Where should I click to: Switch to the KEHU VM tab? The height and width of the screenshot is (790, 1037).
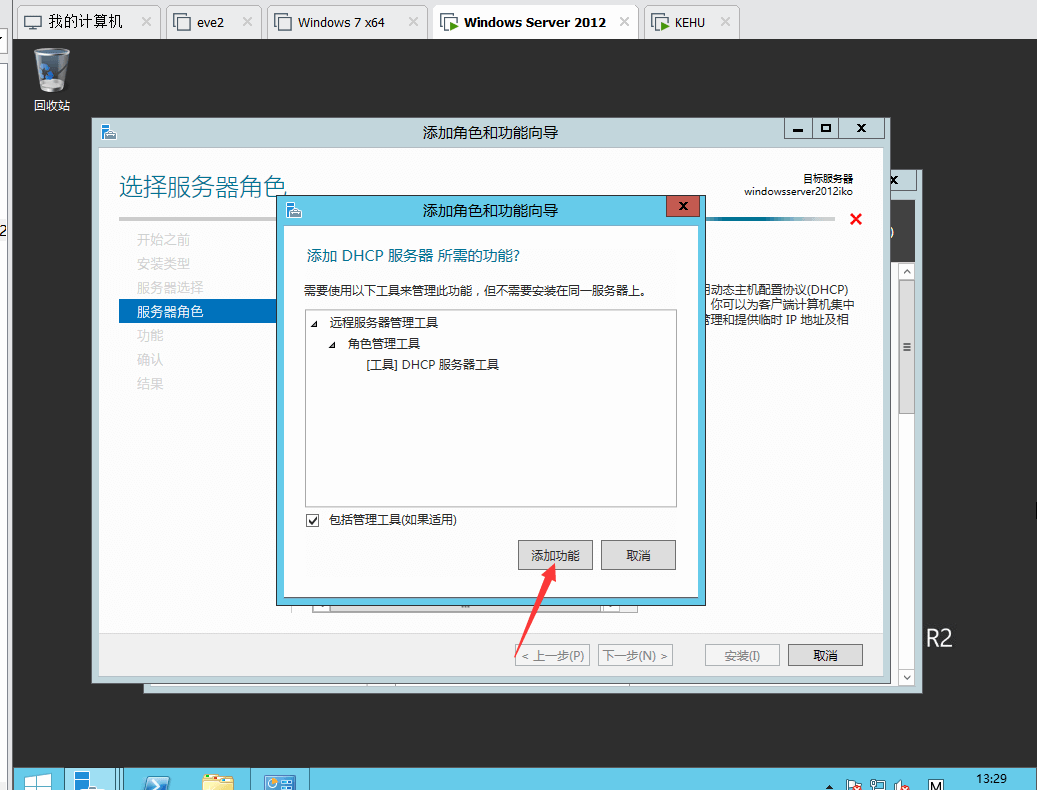click(x=690, y=22)
